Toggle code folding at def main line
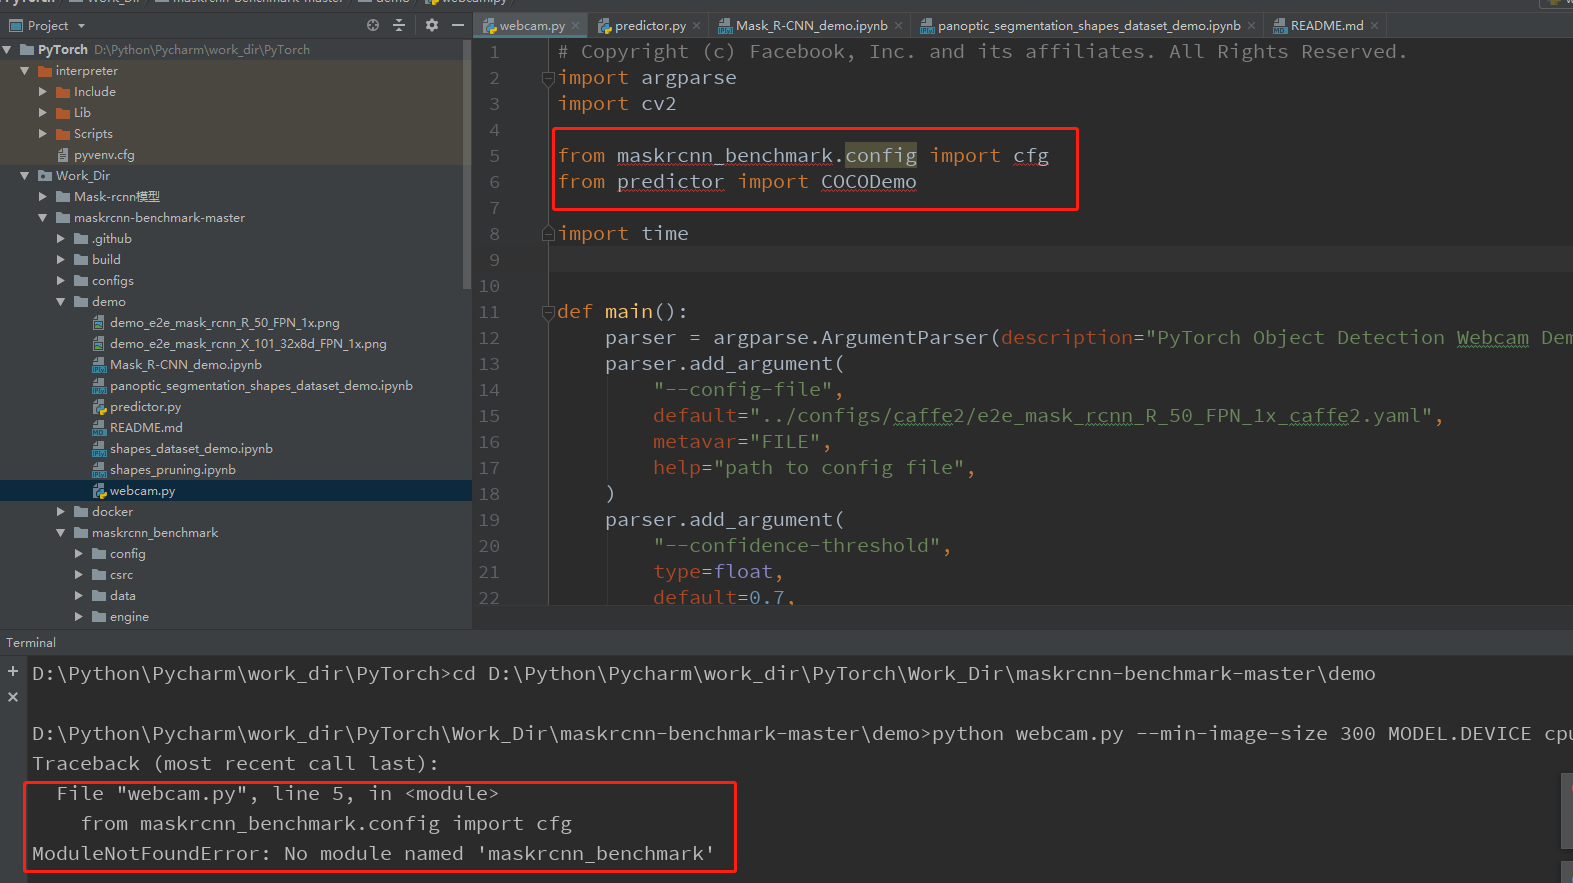The height and width of the screenshot is (883, 1573). point(548,312)
